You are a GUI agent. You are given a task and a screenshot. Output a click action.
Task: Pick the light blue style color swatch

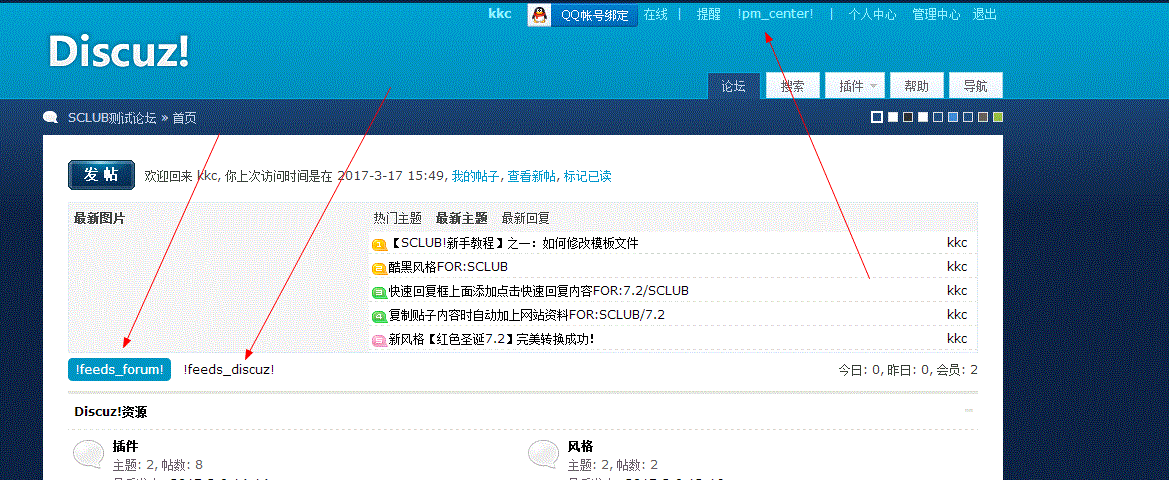coord(953,117)
